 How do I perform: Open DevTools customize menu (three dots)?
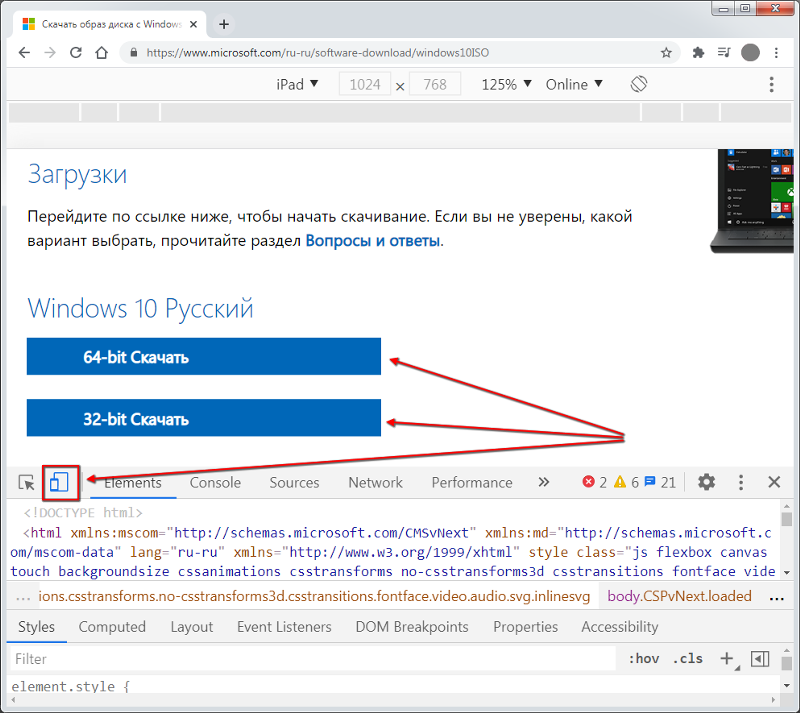741,482
